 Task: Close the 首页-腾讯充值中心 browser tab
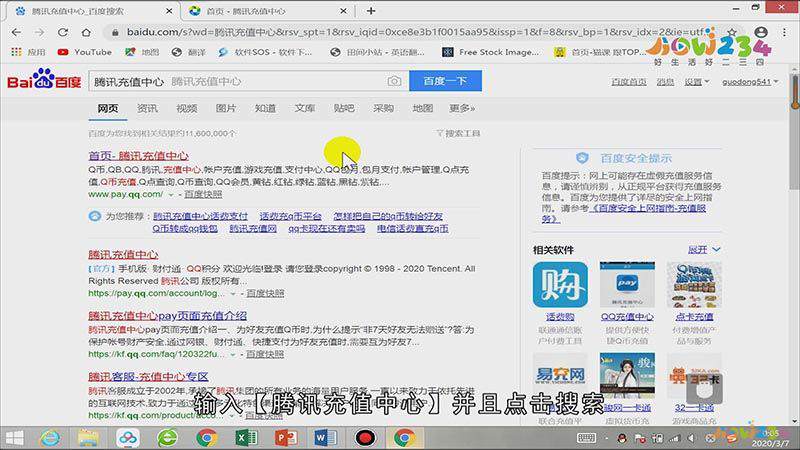(343, 11)
